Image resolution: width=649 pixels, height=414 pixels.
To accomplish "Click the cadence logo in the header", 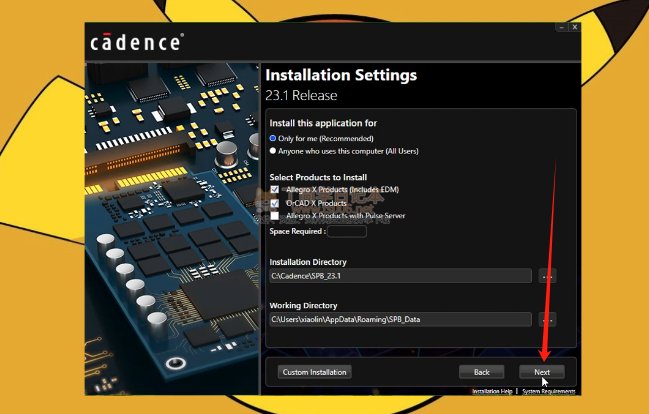I will click(x=137, y=42).
